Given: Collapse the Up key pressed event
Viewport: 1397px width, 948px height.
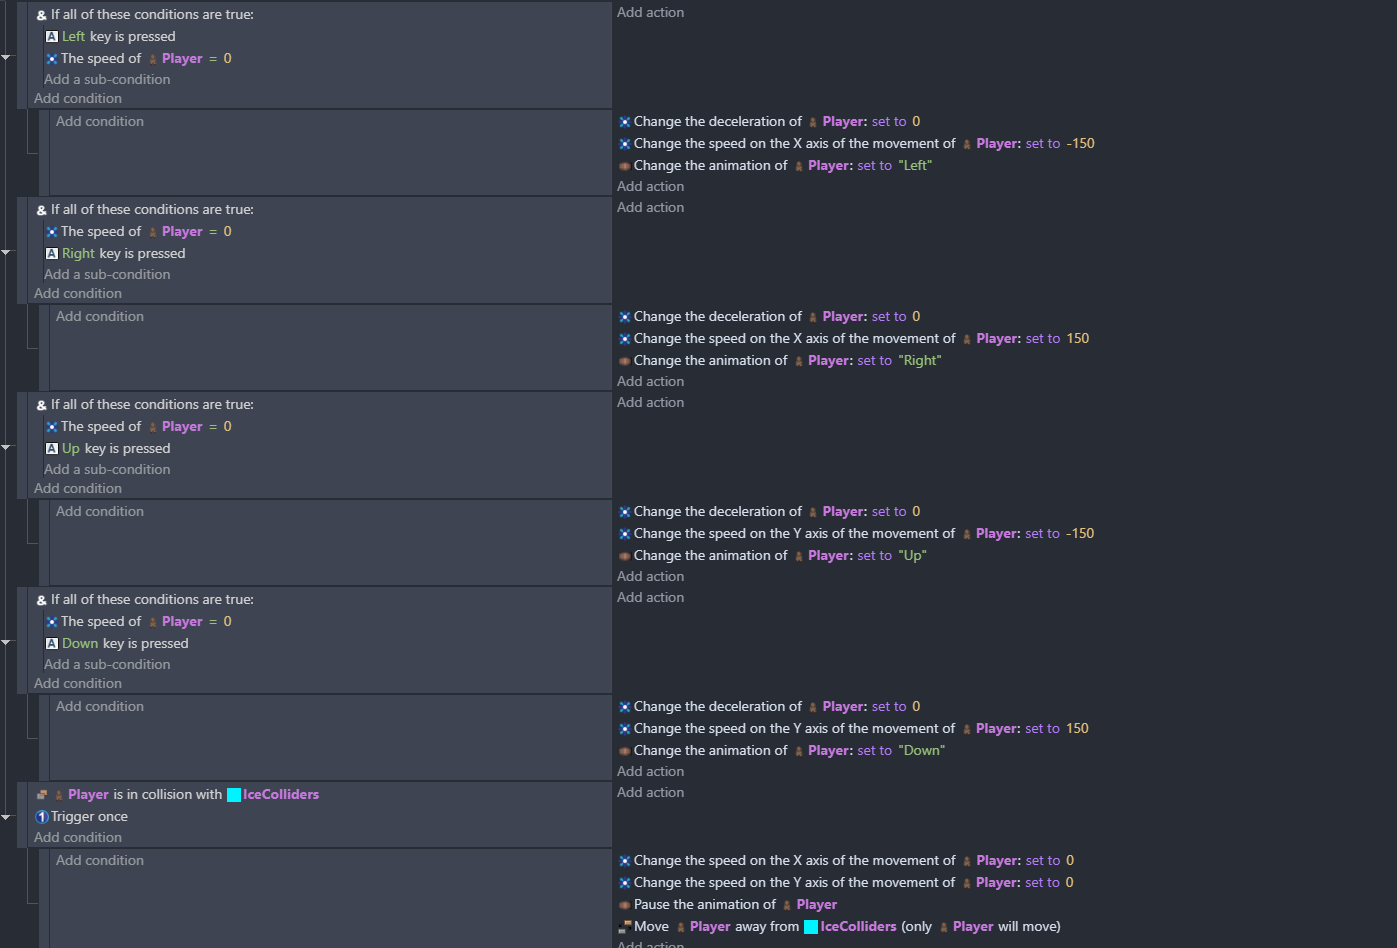Looking at the screenshot, I should [x=6, y=448].
